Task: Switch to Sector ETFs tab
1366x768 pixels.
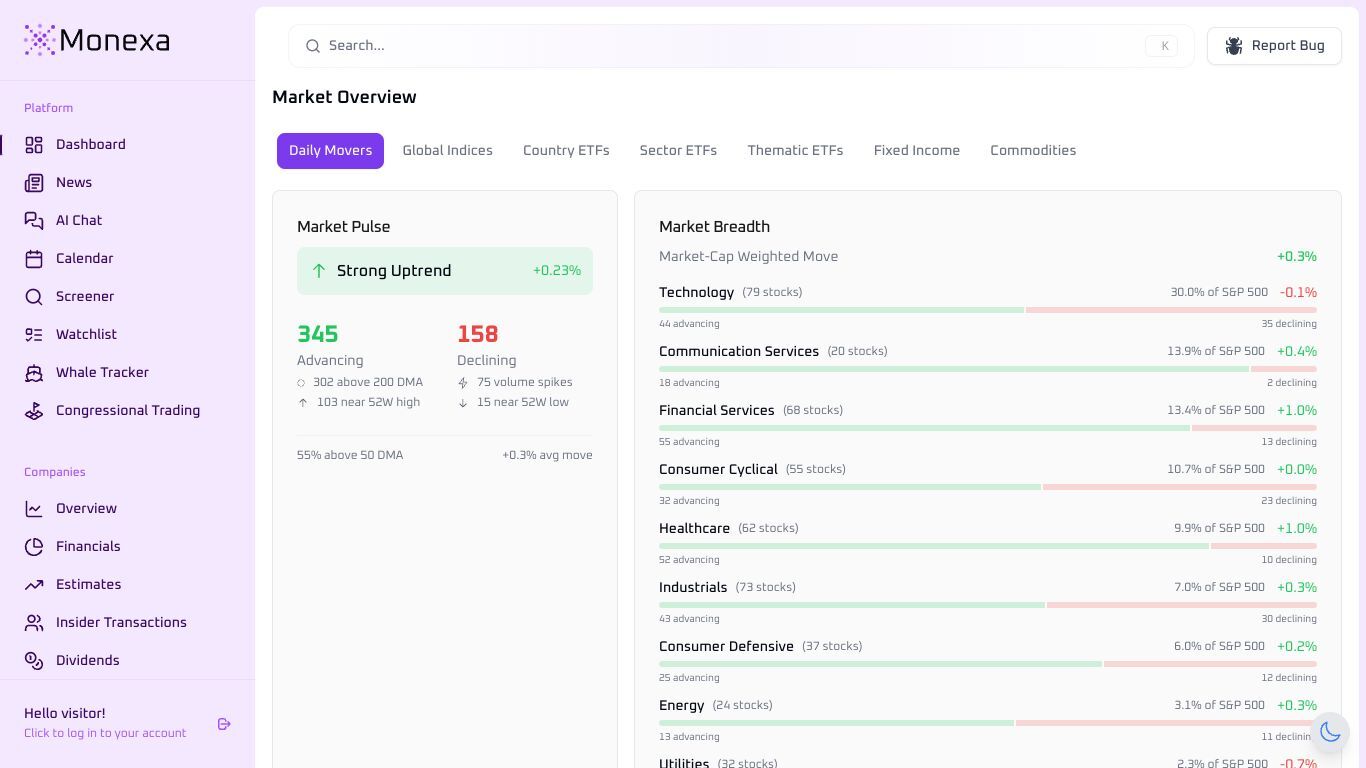Action: pos(678,151)
